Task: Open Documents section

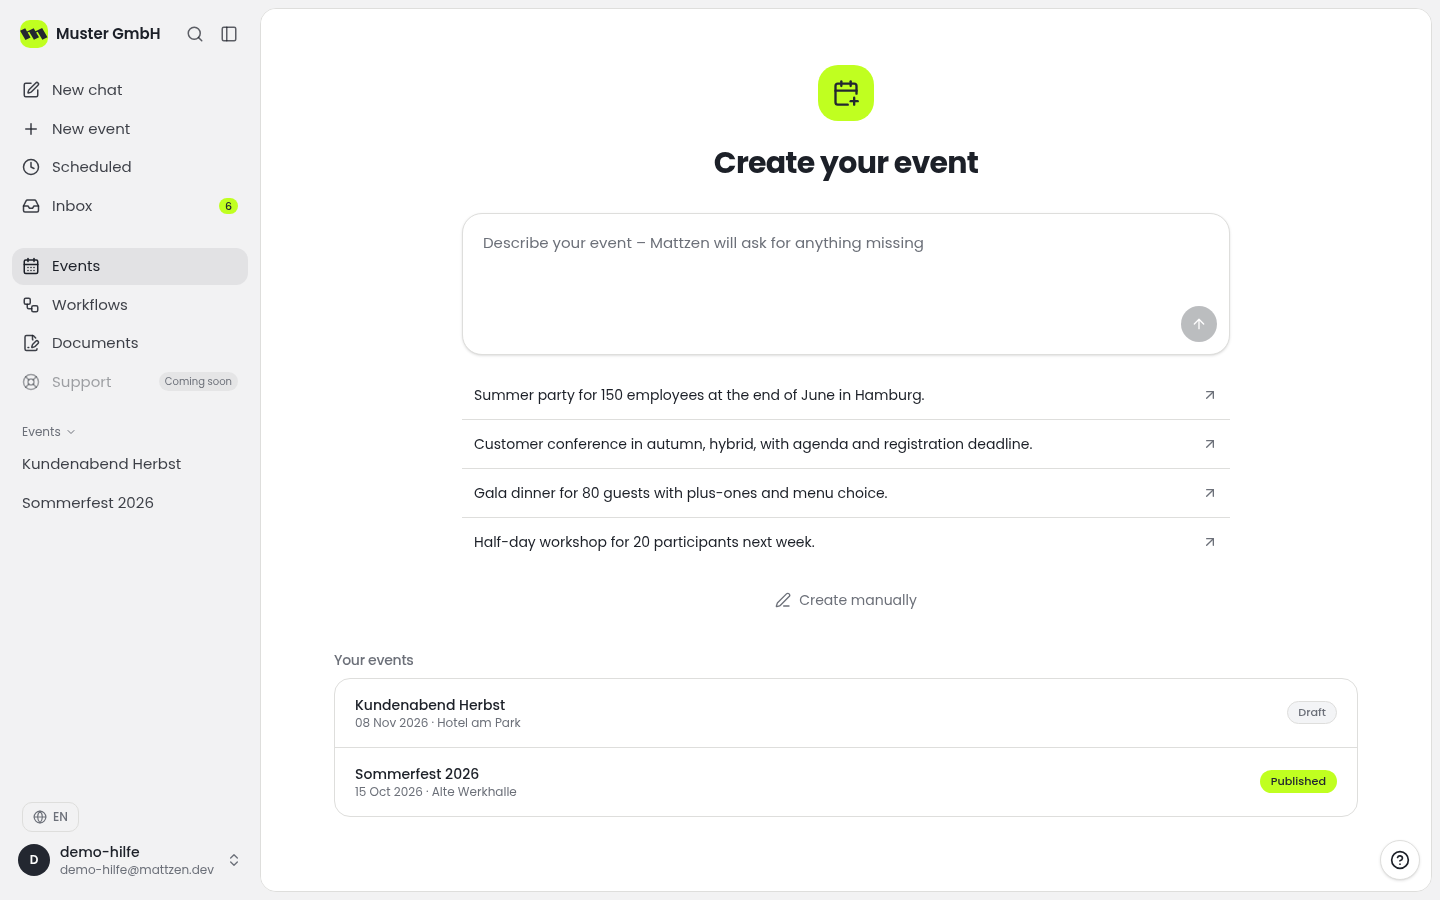Action: click(130, 343)
